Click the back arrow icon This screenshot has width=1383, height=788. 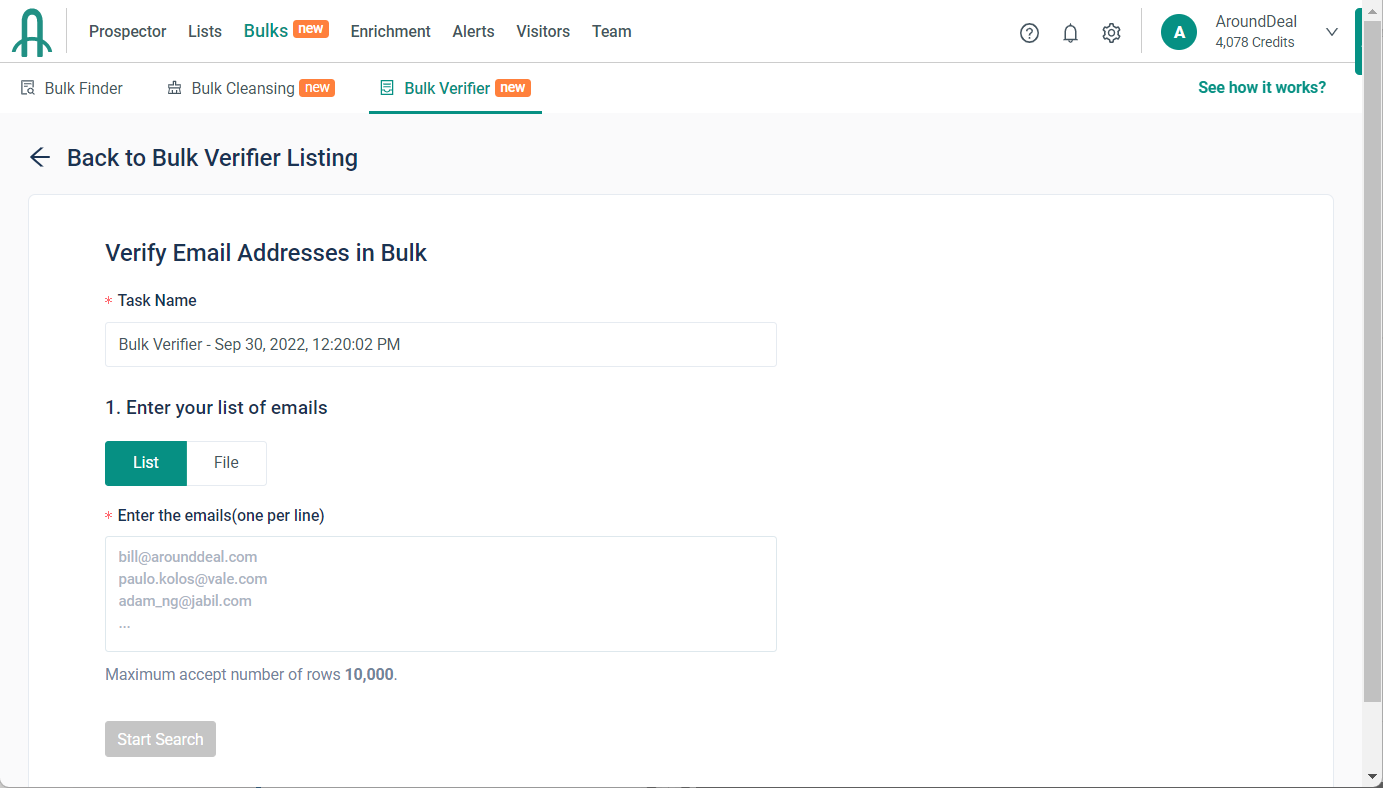click(40, 157)
